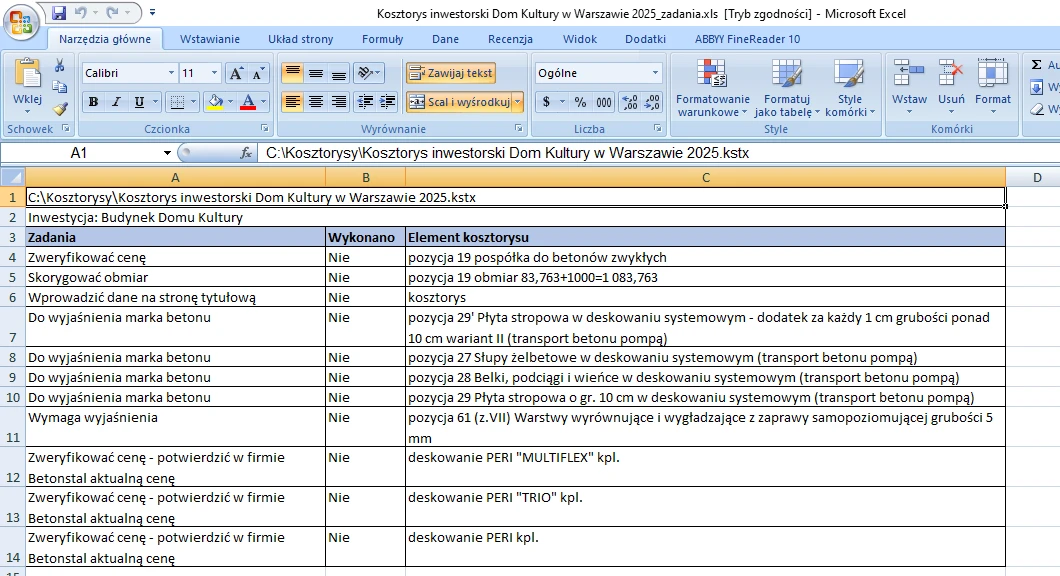Open the fill color palette arrow
This screenshot has width=1060, height=576.
coord(230,102)
